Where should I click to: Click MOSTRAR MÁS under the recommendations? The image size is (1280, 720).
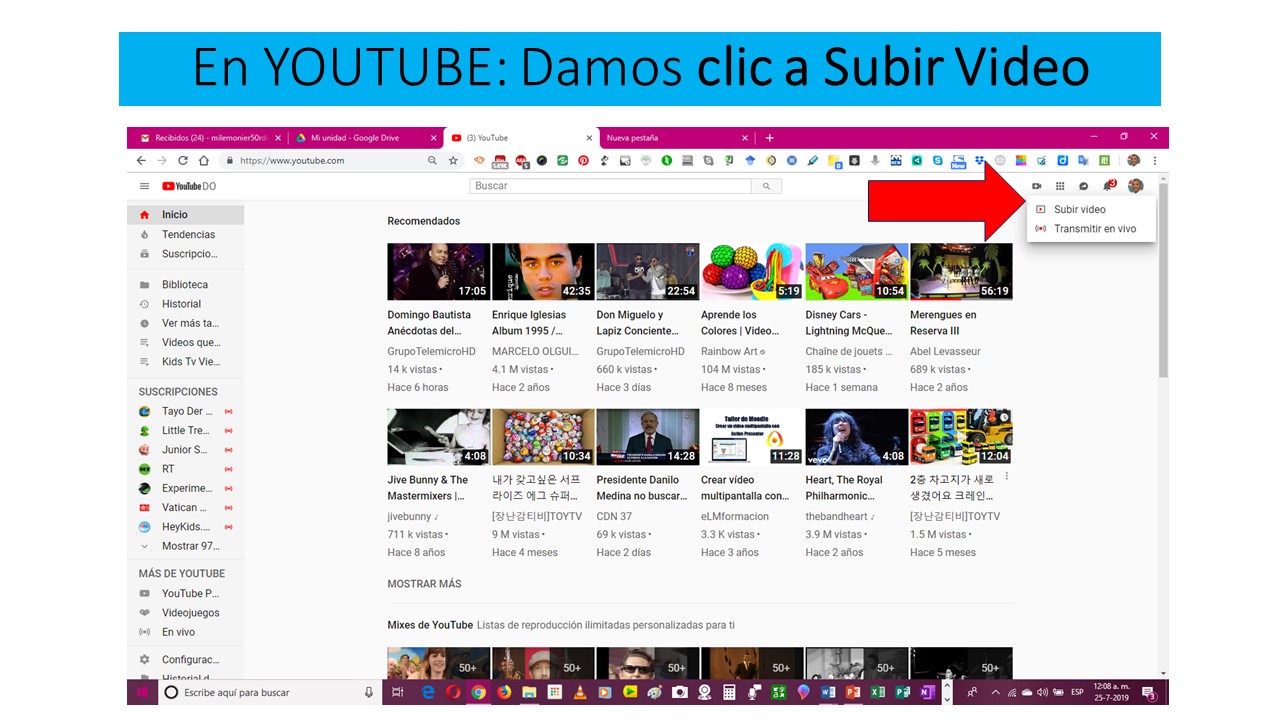point(424,584)
